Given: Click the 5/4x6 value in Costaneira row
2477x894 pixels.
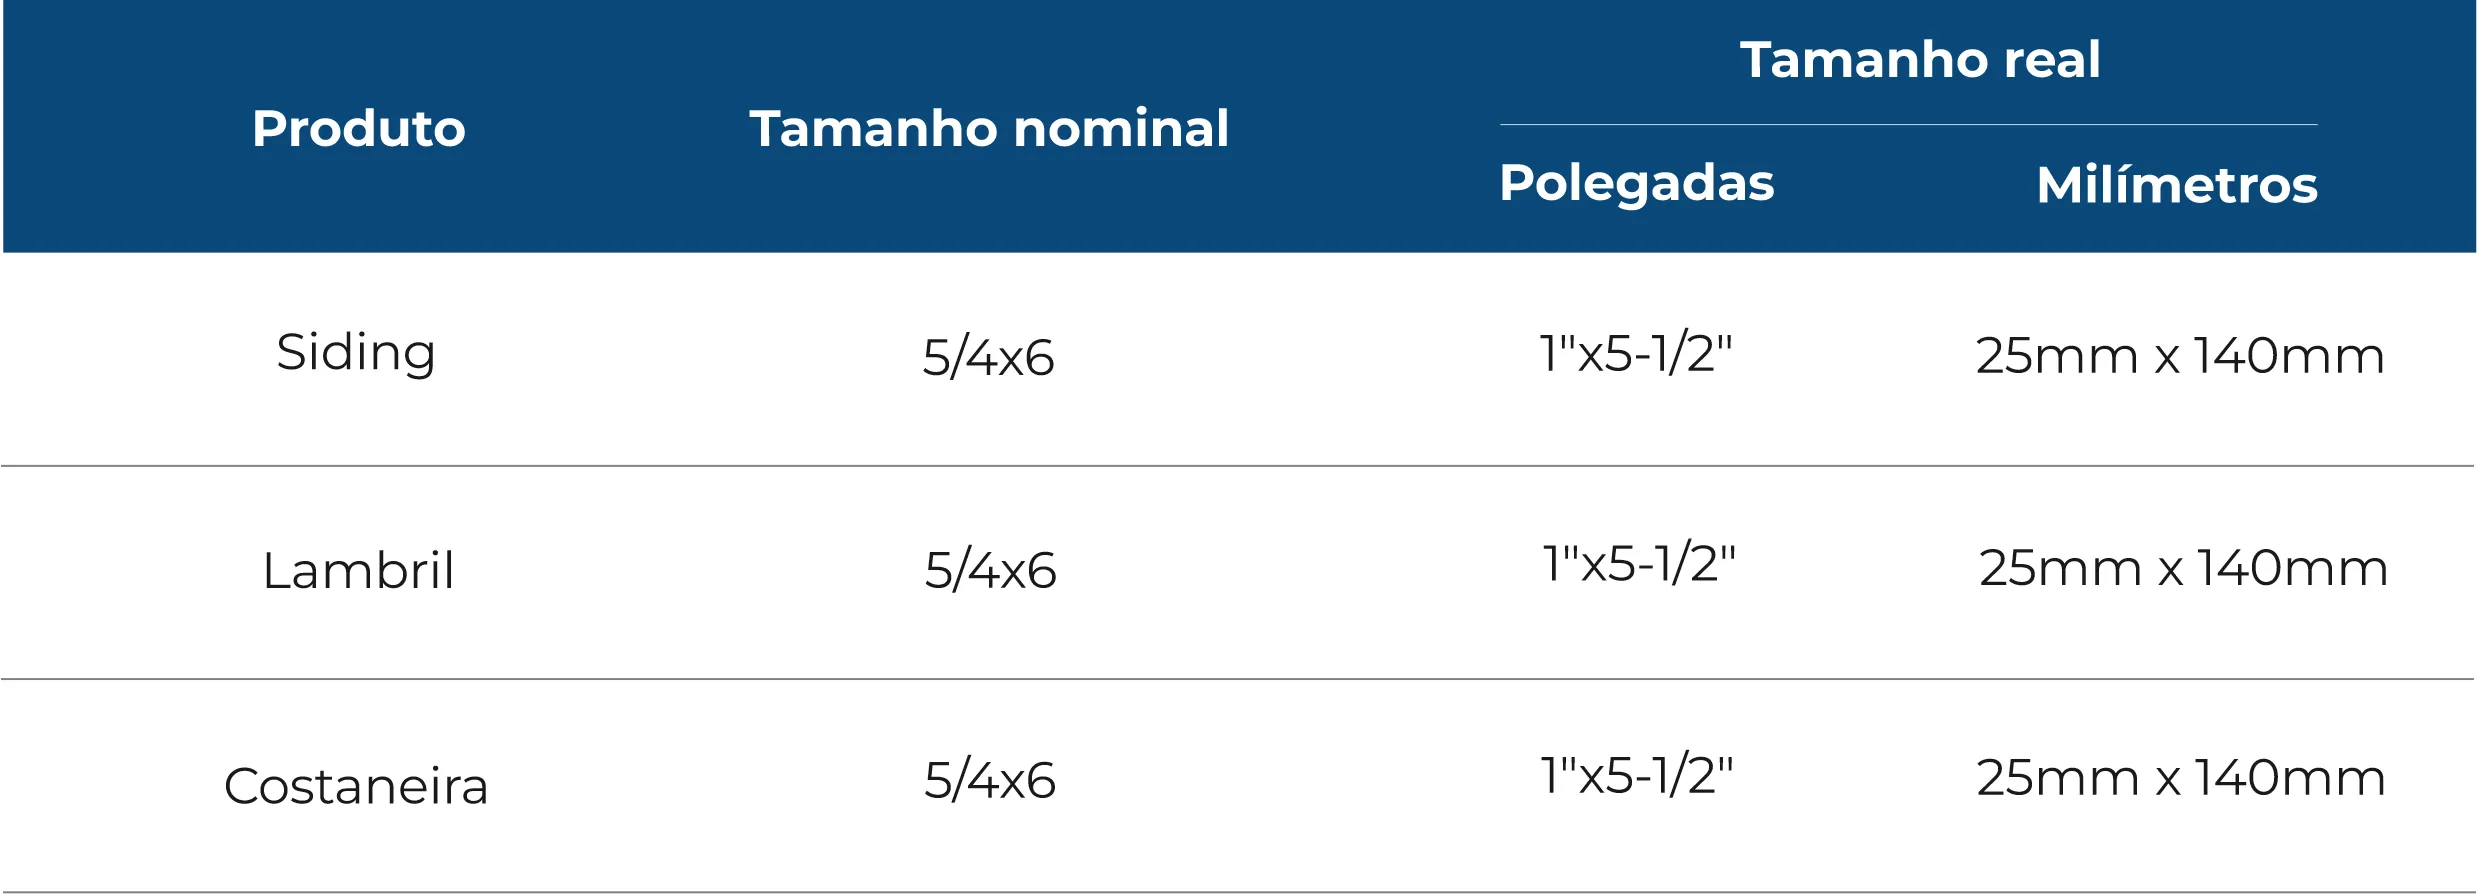Looking at the screenshot, I should pos(990,781).
